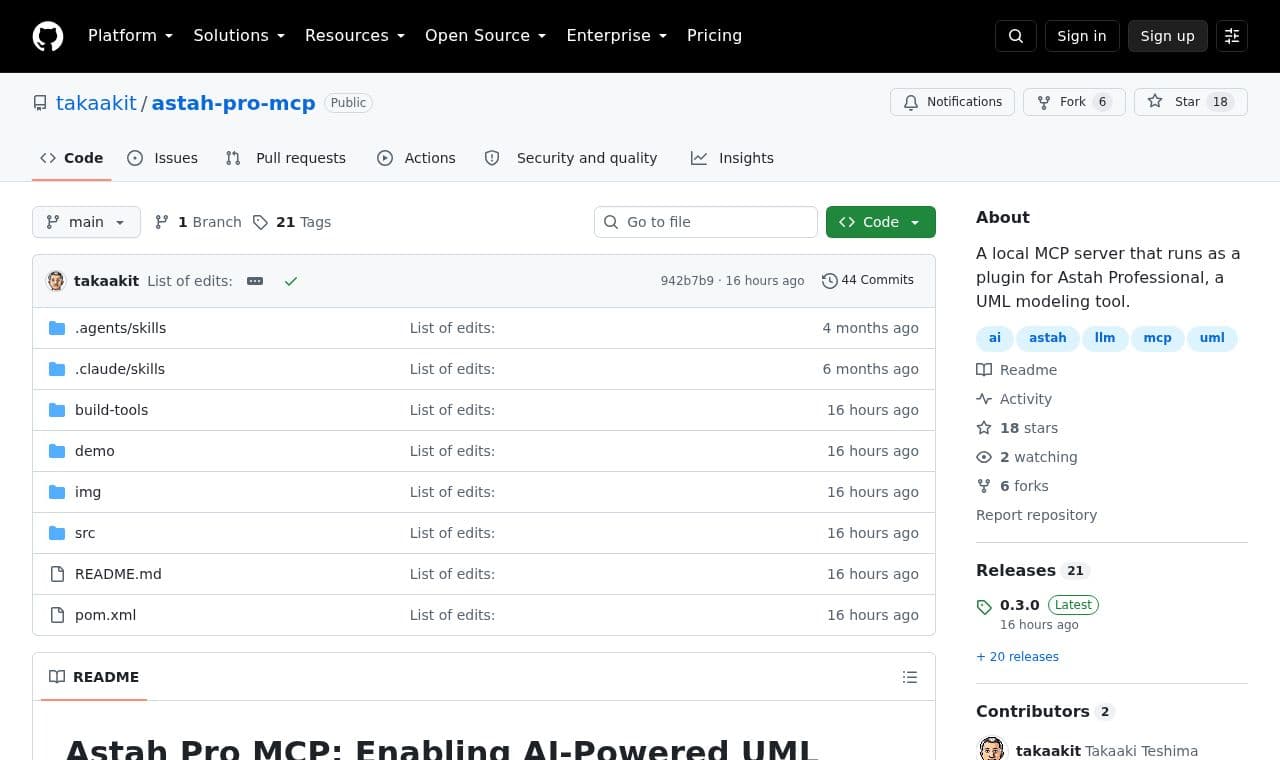Expand the Open Source menu

point(486,36)
